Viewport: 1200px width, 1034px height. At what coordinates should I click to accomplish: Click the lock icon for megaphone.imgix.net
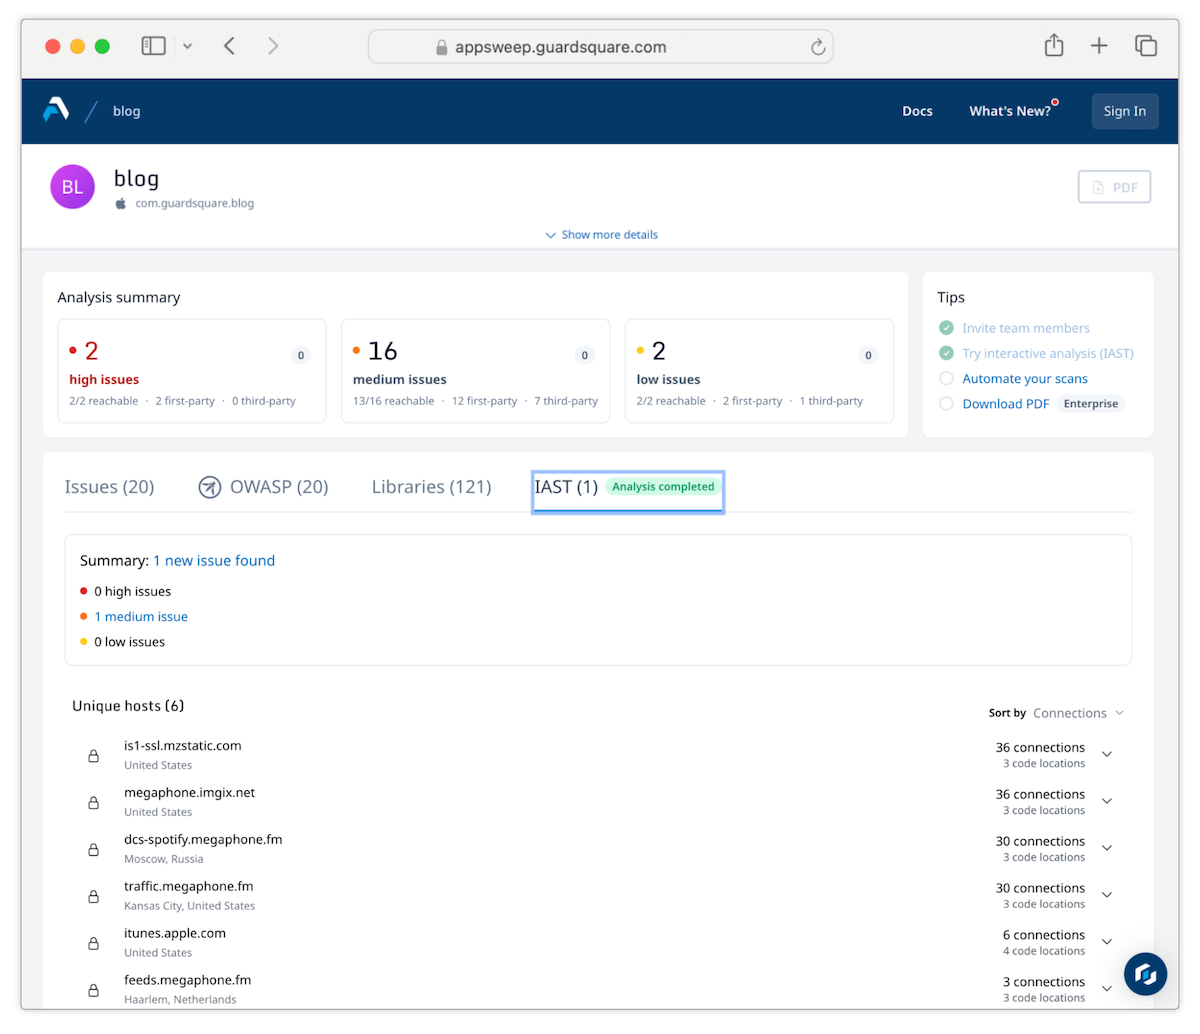[x=93, y=803]
